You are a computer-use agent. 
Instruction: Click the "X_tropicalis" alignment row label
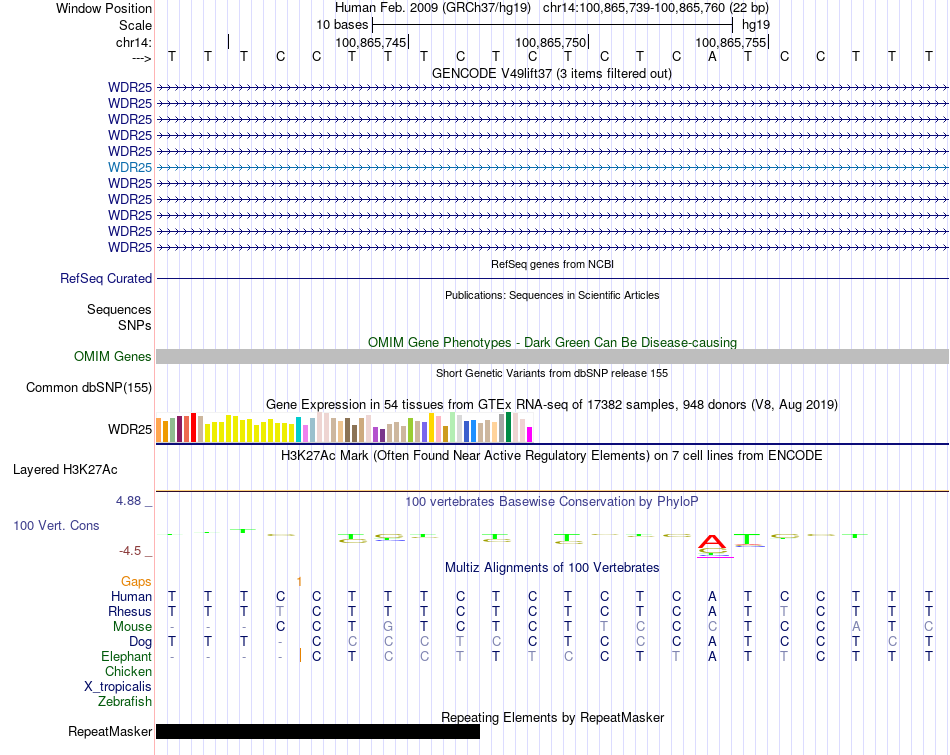tap(118, 687)
